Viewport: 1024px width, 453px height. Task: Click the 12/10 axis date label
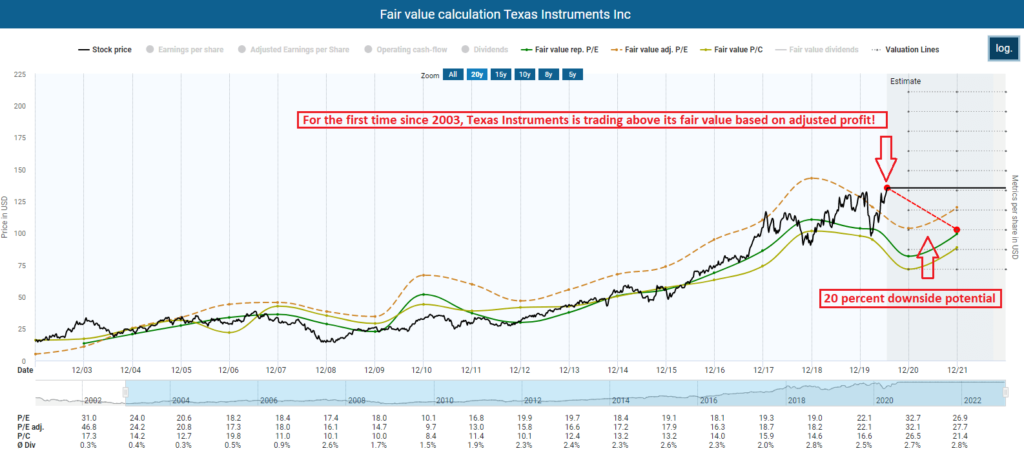(x=423, y=370)
